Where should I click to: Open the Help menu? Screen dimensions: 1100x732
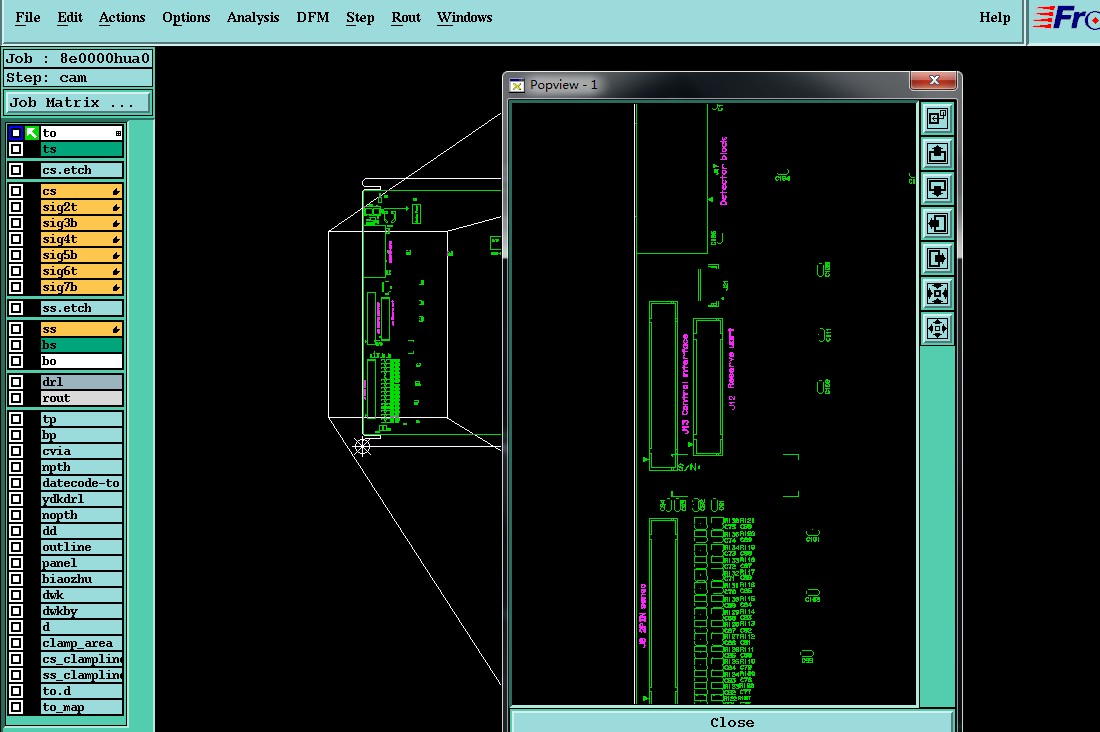[995, 18]
